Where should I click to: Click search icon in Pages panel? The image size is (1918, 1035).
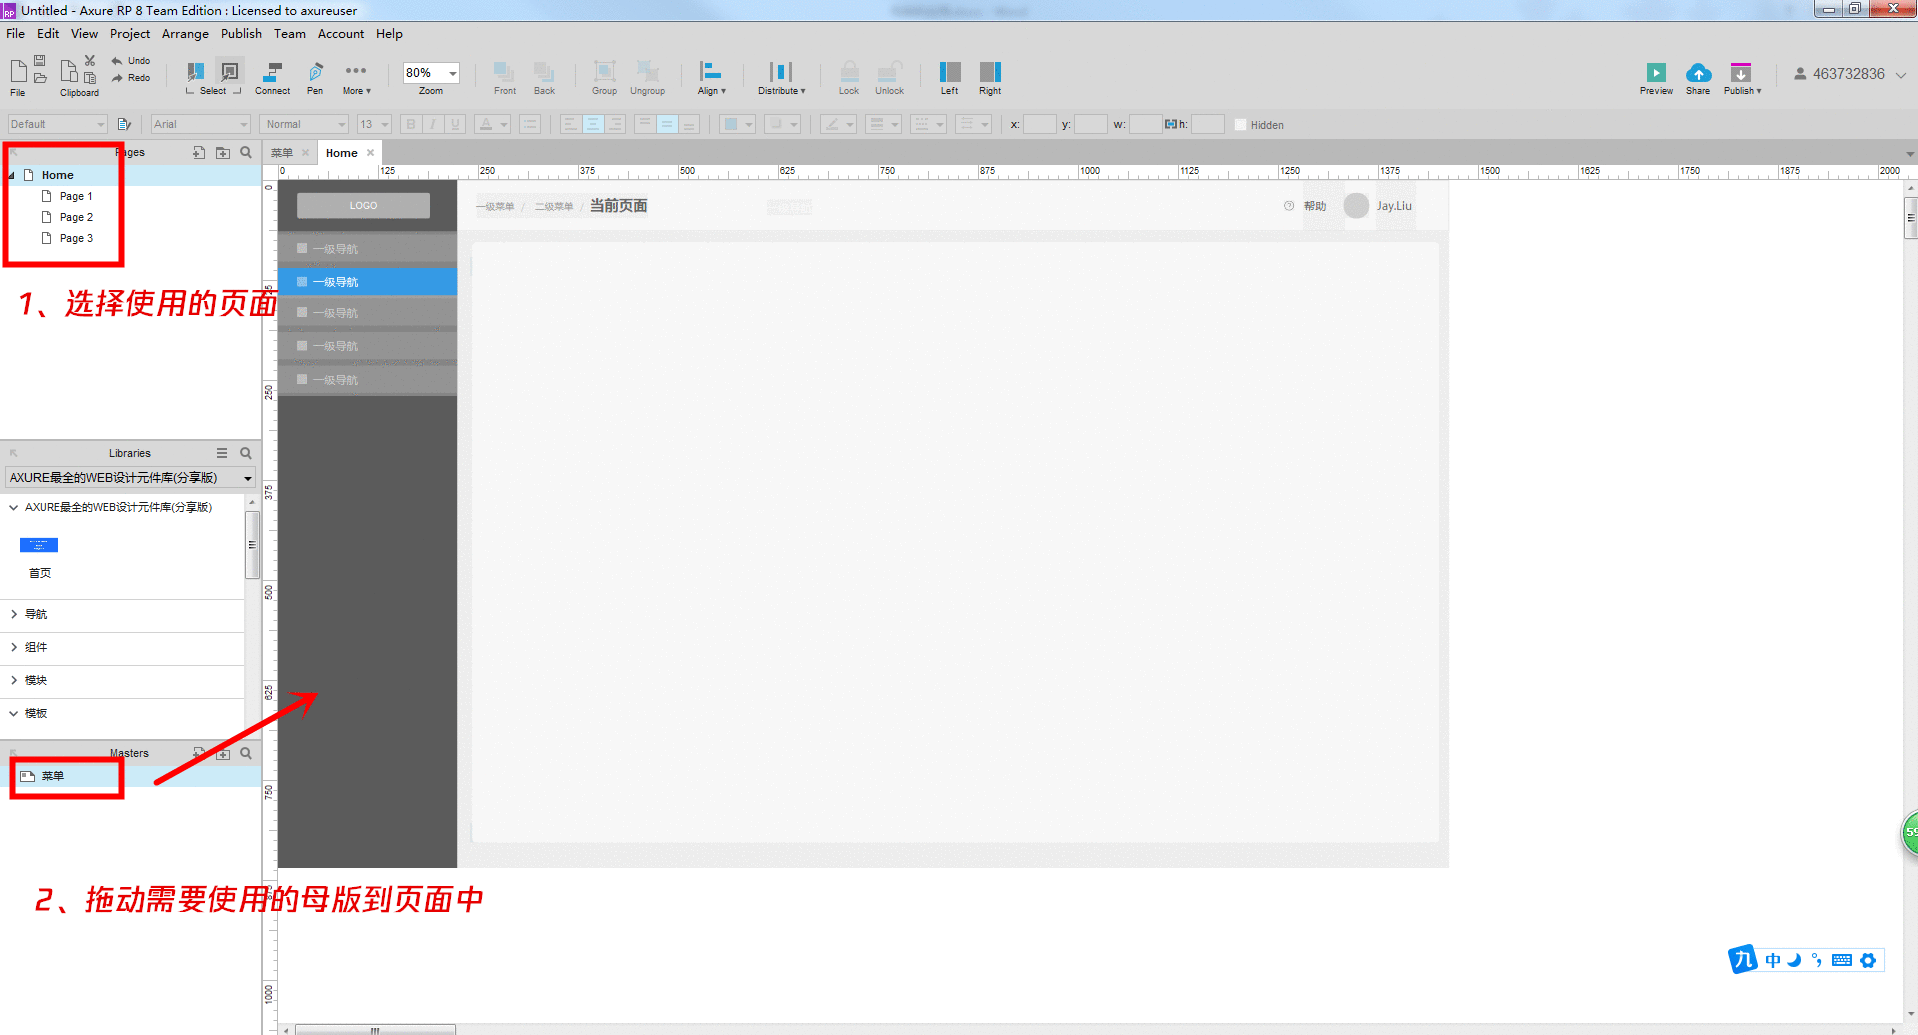[246, 153]
